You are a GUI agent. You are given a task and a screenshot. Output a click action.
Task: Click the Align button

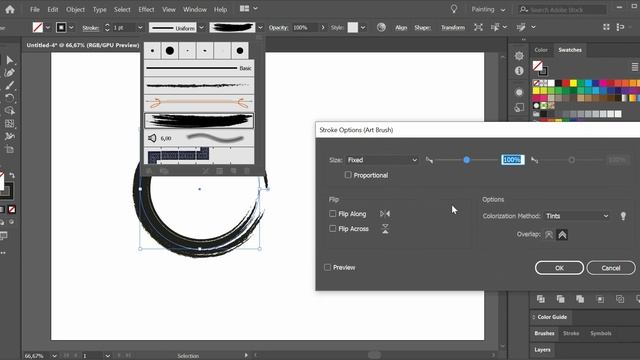tap(401, 28)
